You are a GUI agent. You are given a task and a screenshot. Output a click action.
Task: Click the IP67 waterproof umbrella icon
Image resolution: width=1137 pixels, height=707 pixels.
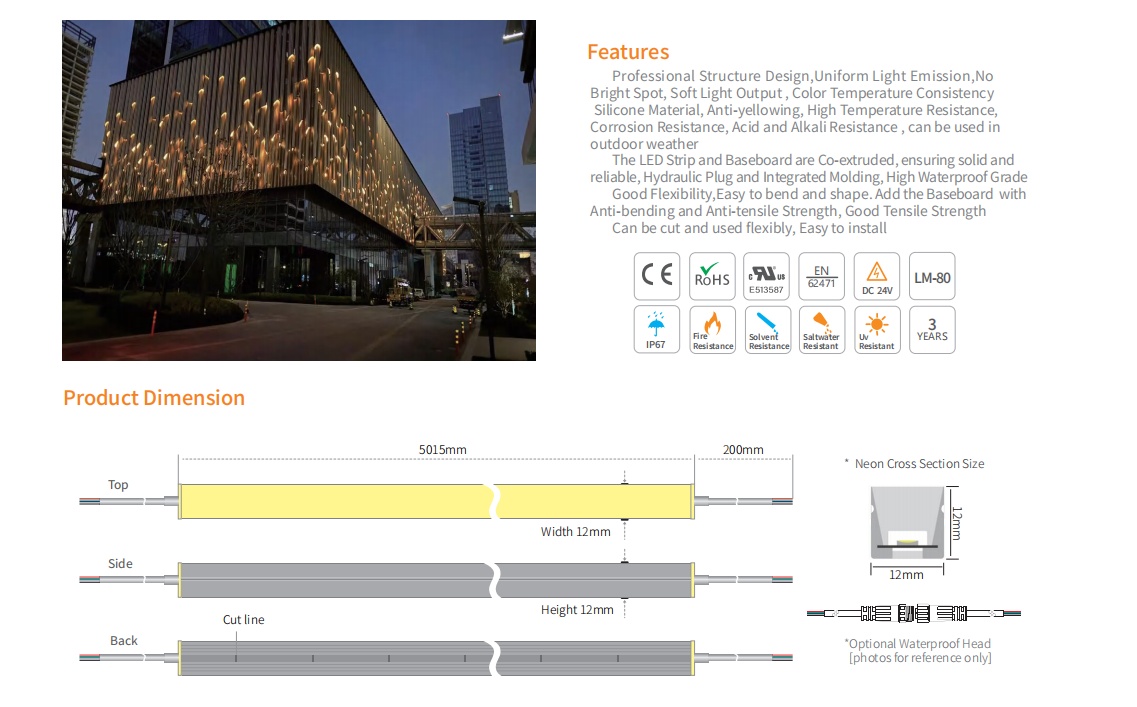click(657, 330)
